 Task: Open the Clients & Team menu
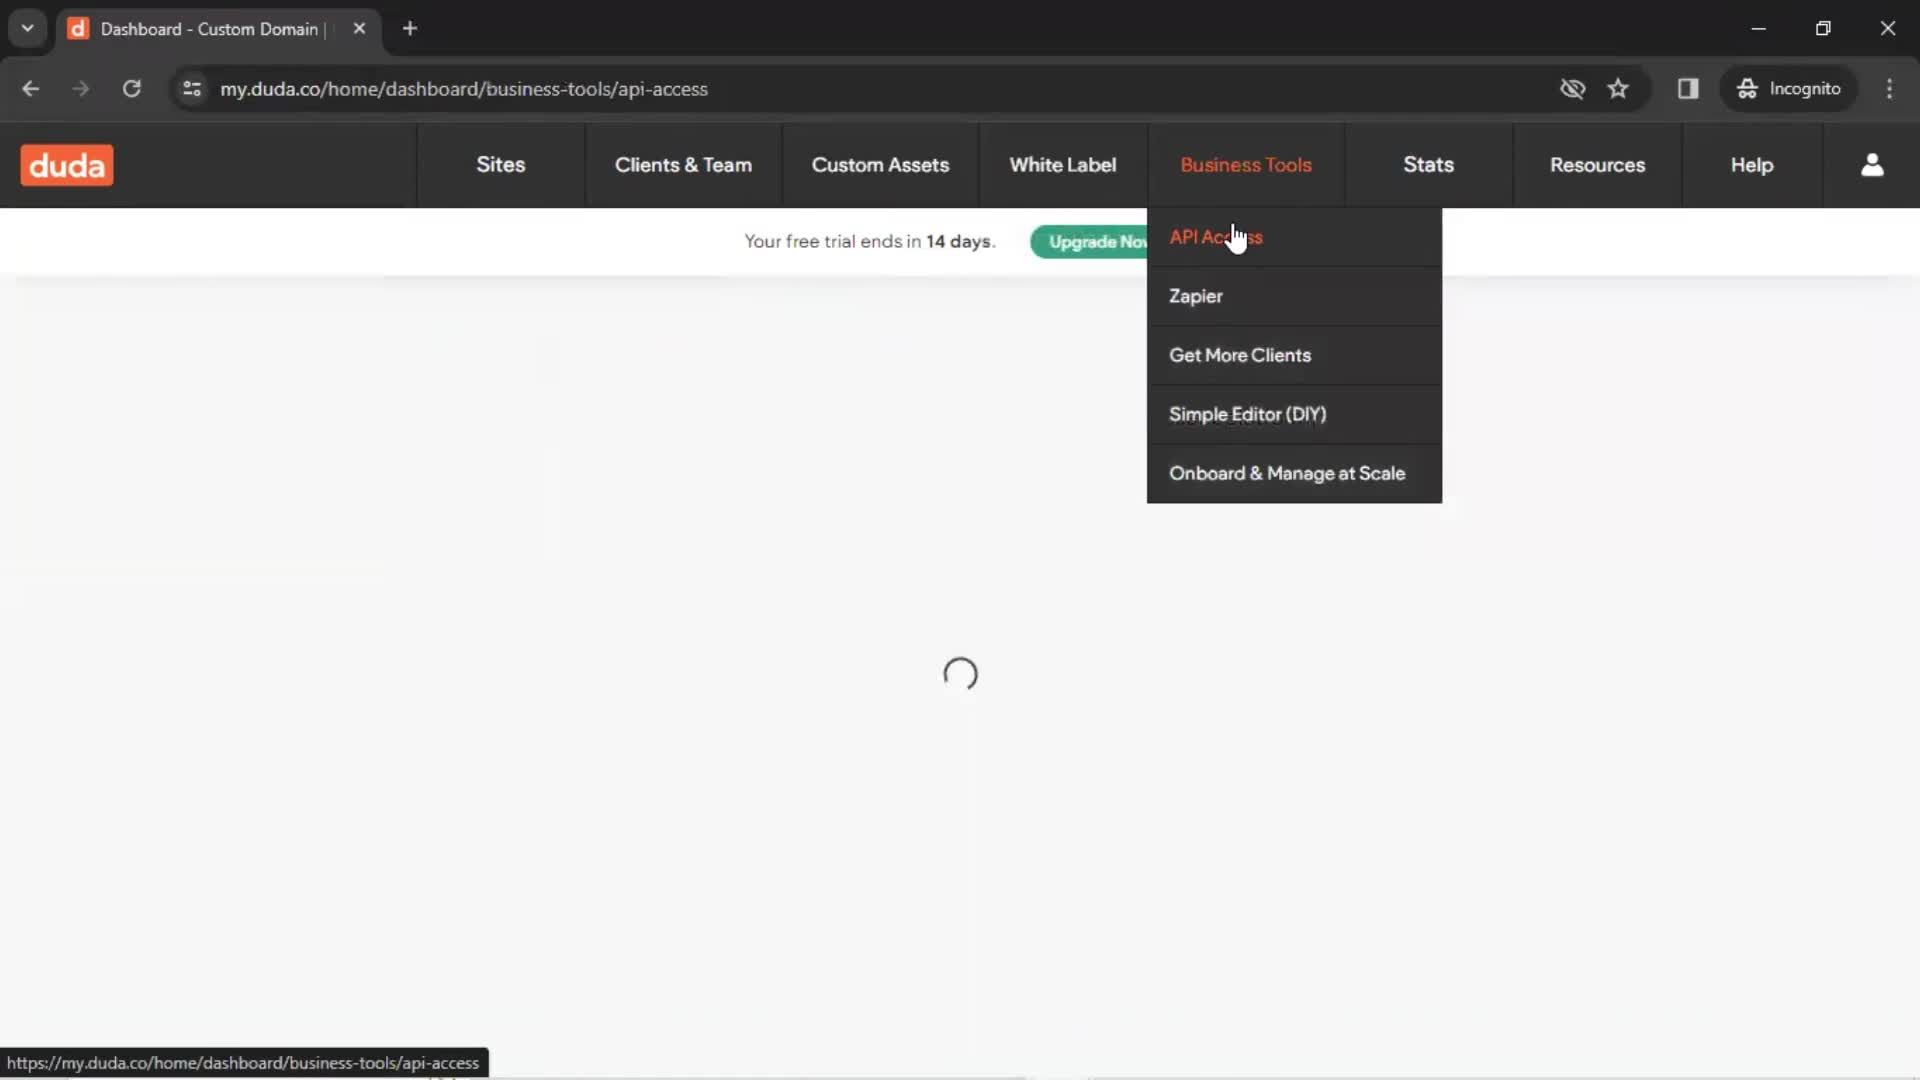[683, 165]
